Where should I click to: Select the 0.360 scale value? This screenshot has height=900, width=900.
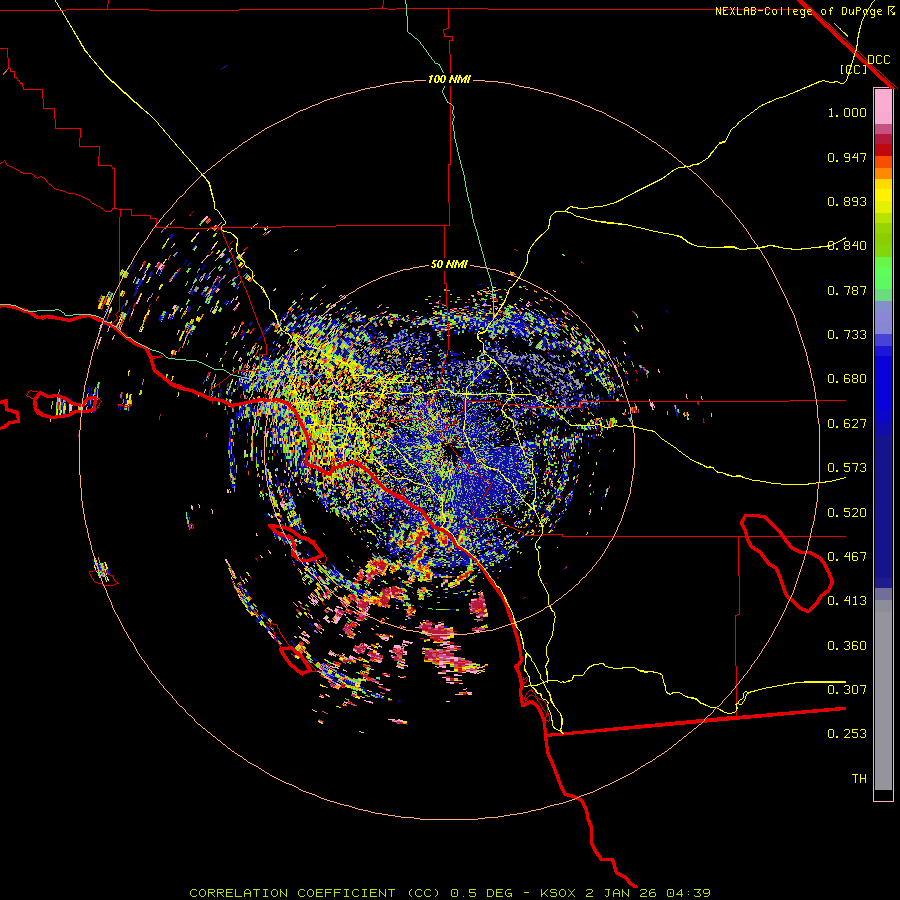pos(847,646)
